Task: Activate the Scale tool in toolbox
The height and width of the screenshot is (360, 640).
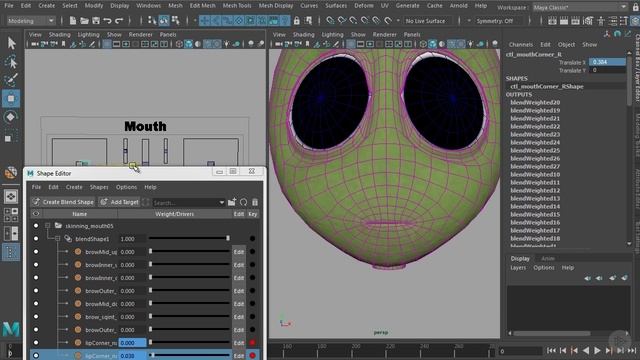Action: pos(9,137)
